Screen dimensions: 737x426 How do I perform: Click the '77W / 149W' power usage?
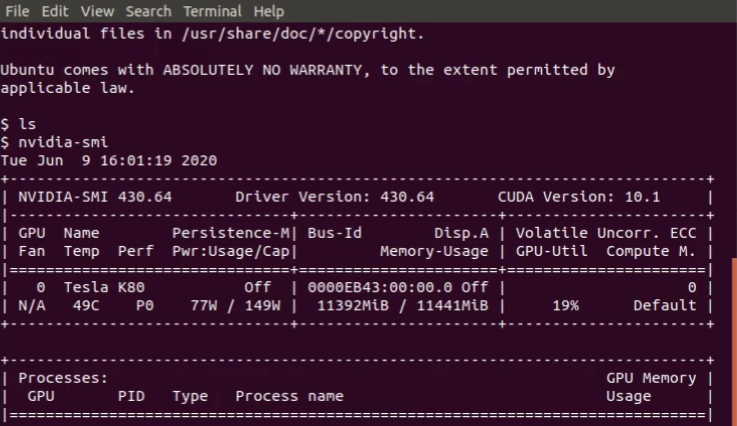235,305
